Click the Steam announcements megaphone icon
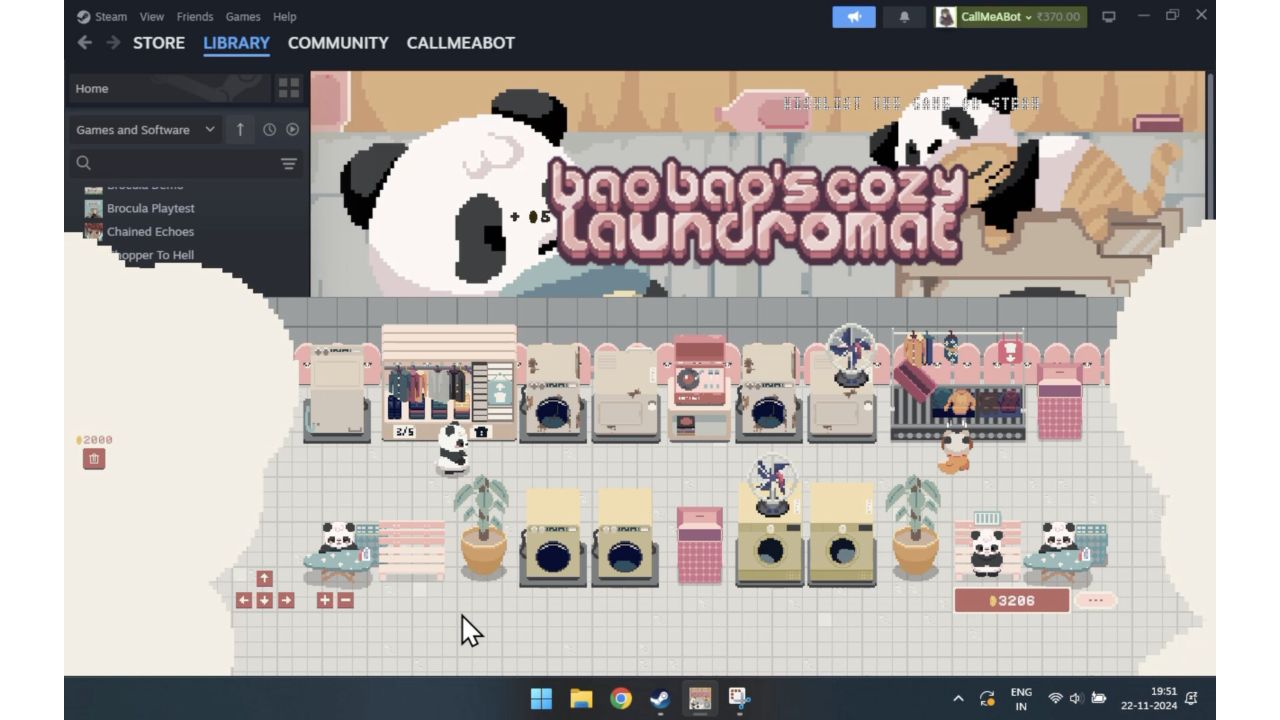This screenshot has height=720, width=1280. [x=853, y=17]
